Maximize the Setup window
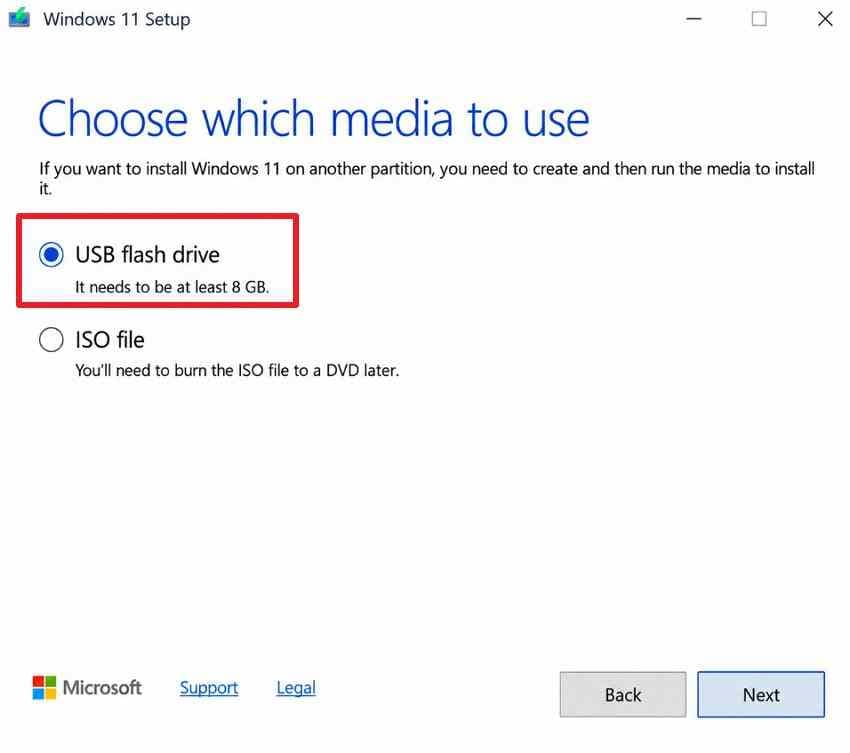The height and width of the screenshot is (753, 850). [759, 19]
